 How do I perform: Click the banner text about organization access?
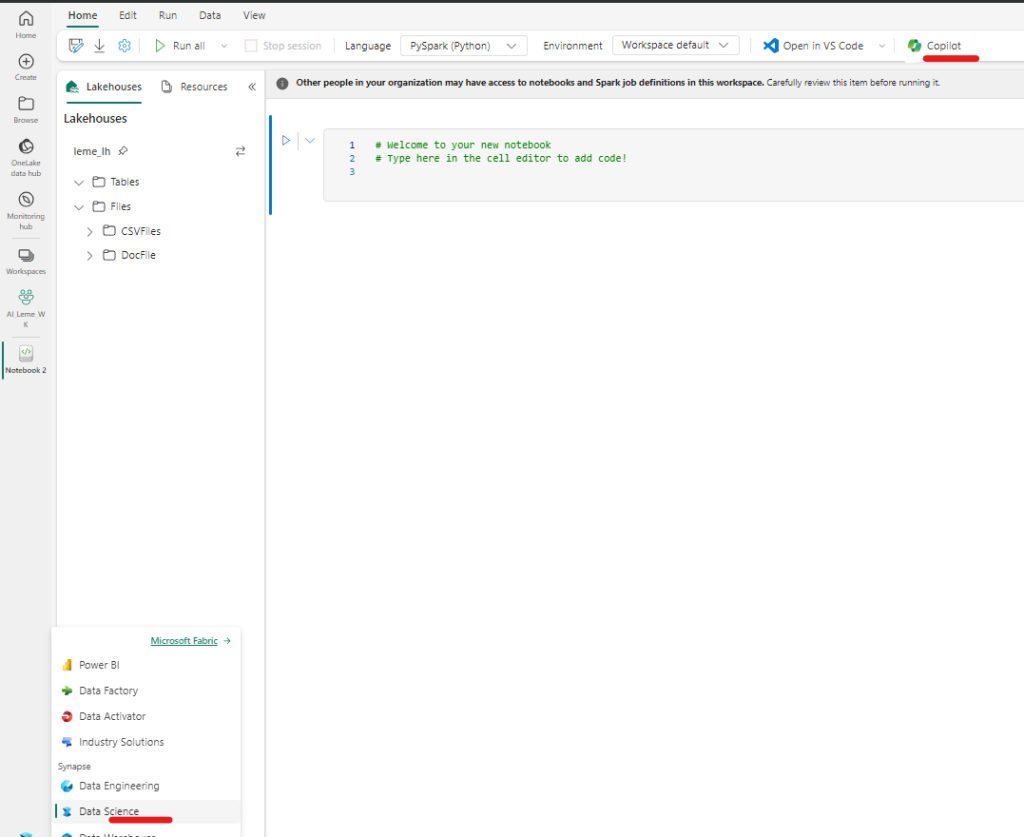[x=618, y=83]
